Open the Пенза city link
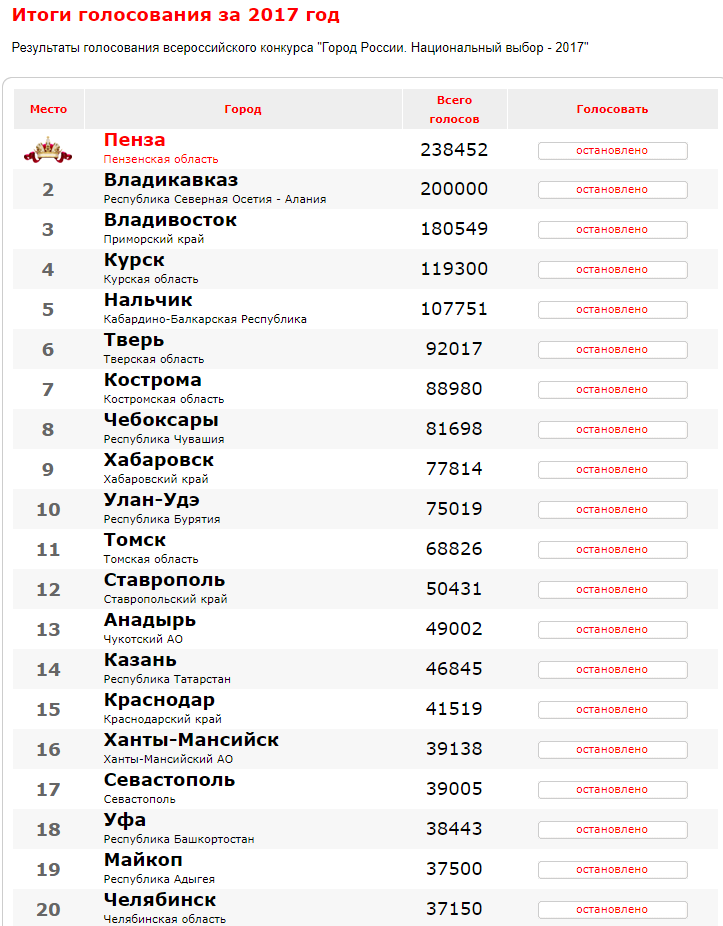723x926 pixels. (x=135, y=141)
